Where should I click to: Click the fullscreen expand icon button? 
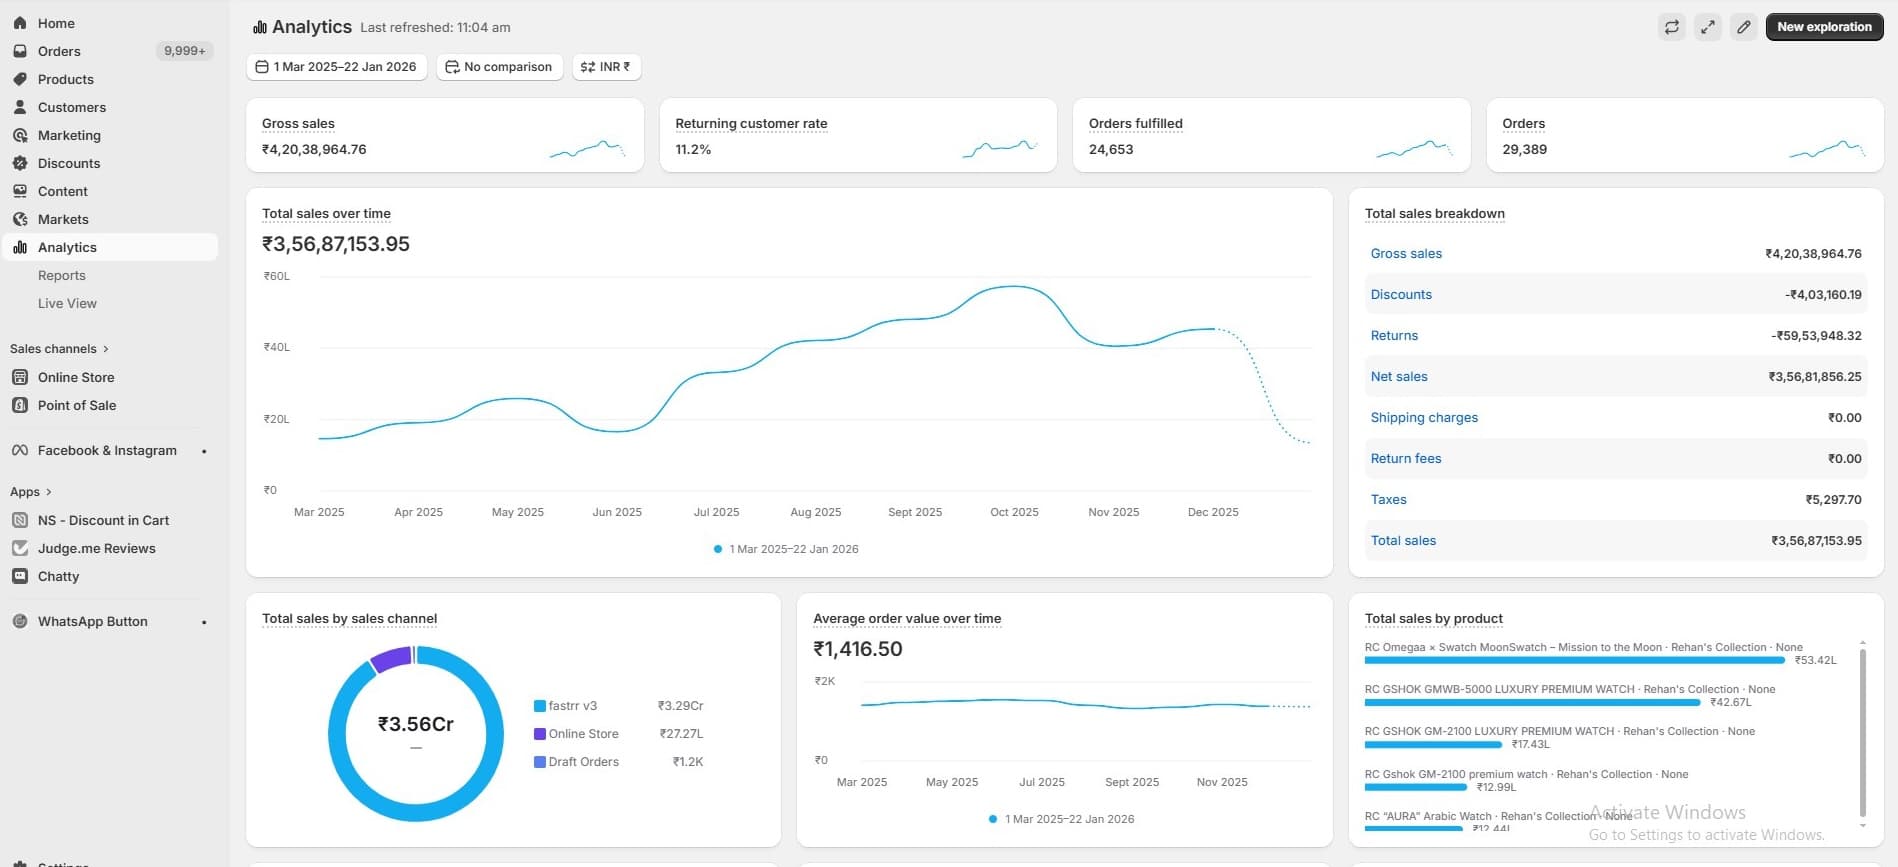pyautogui.click(x=1708, y=27)
